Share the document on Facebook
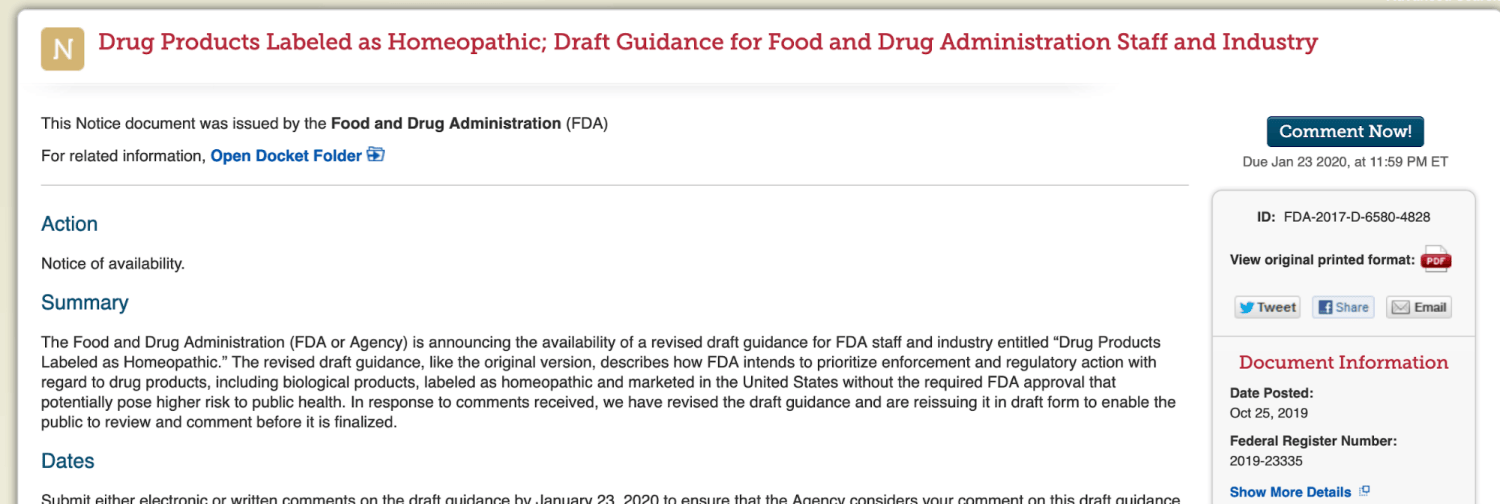This screenshot has width=1500, height=504. tap(1343, 307)
